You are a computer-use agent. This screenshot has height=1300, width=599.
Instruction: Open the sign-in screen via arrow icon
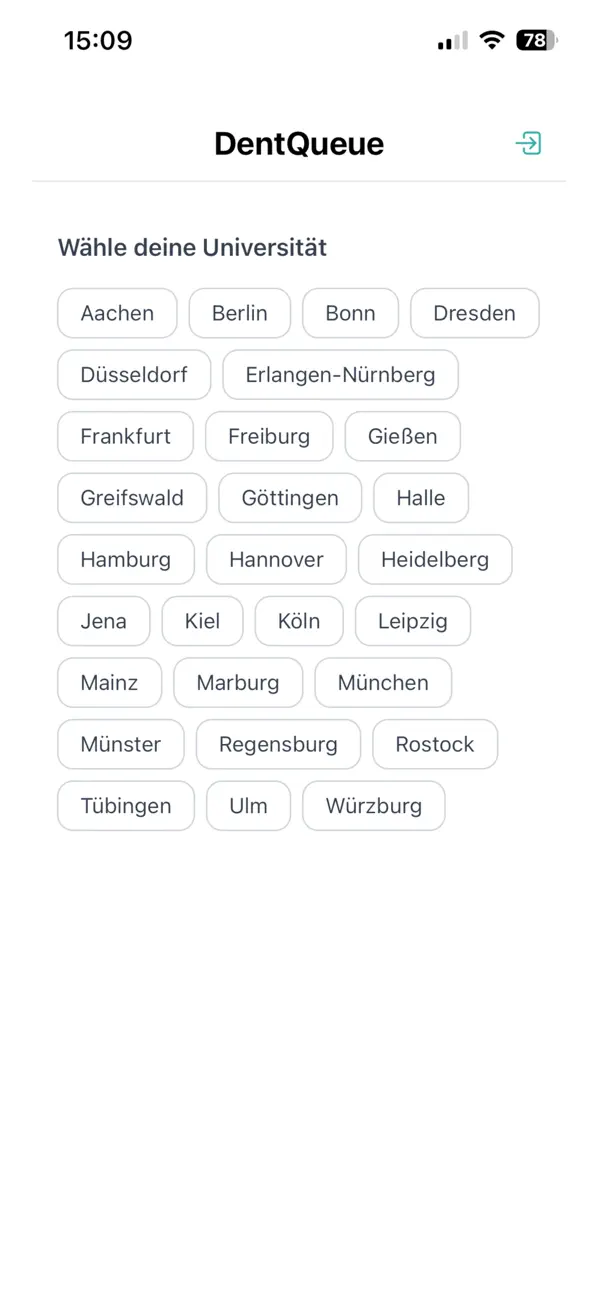coord(529,143)
